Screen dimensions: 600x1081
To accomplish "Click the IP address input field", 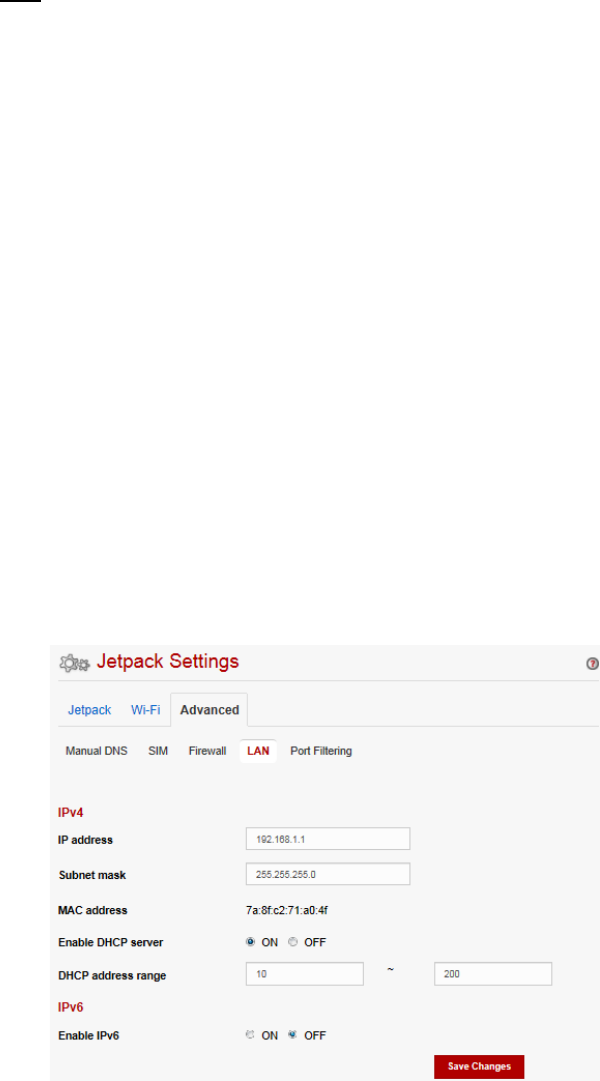I will 328,839.
